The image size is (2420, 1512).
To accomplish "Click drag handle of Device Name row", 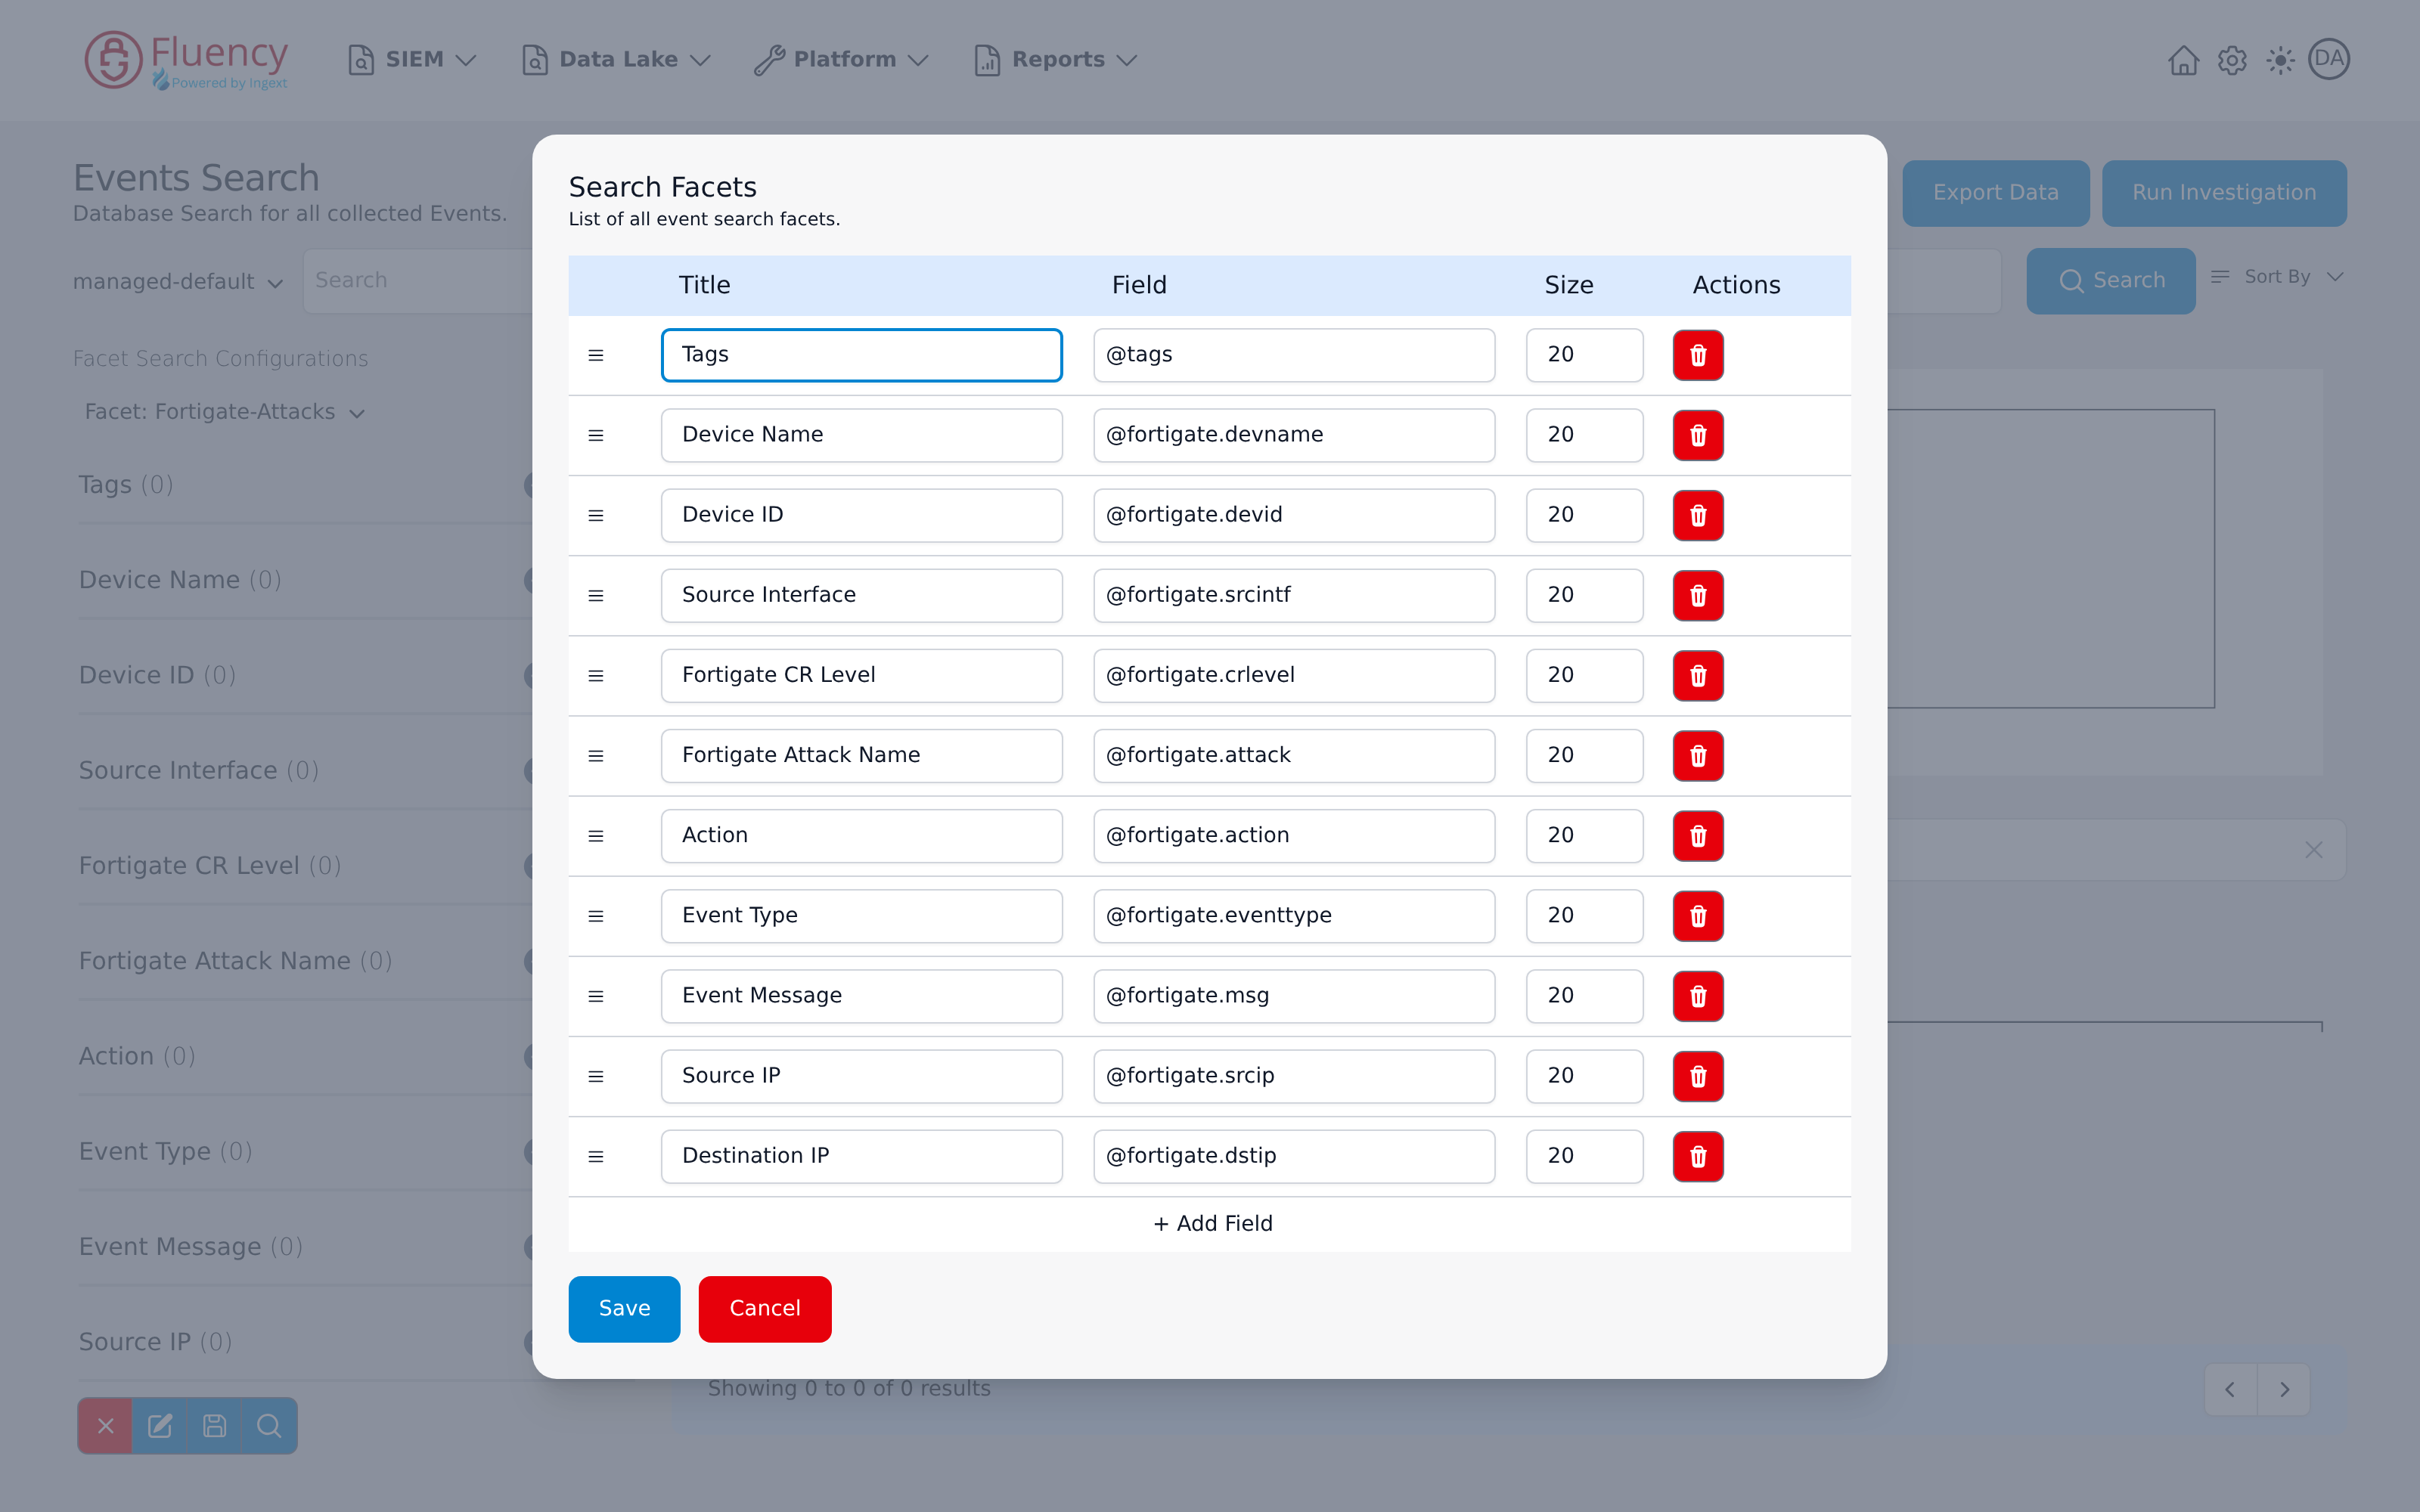I will coord(596,435).
